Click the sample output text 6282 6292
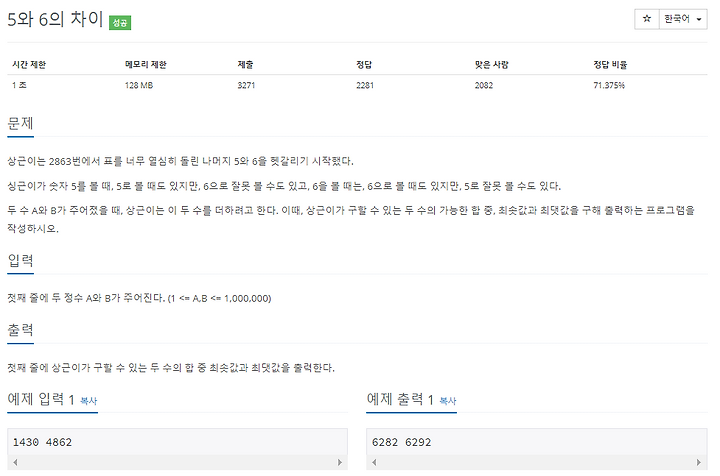Screen dimensions: 720x476 pyautogui.click(x=401, y=442)
